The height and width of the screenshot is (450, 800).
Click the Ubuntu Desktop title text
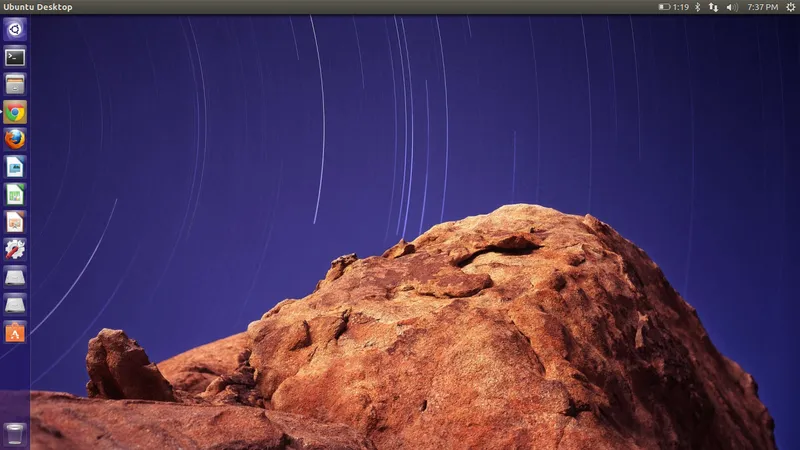point(38,7)
